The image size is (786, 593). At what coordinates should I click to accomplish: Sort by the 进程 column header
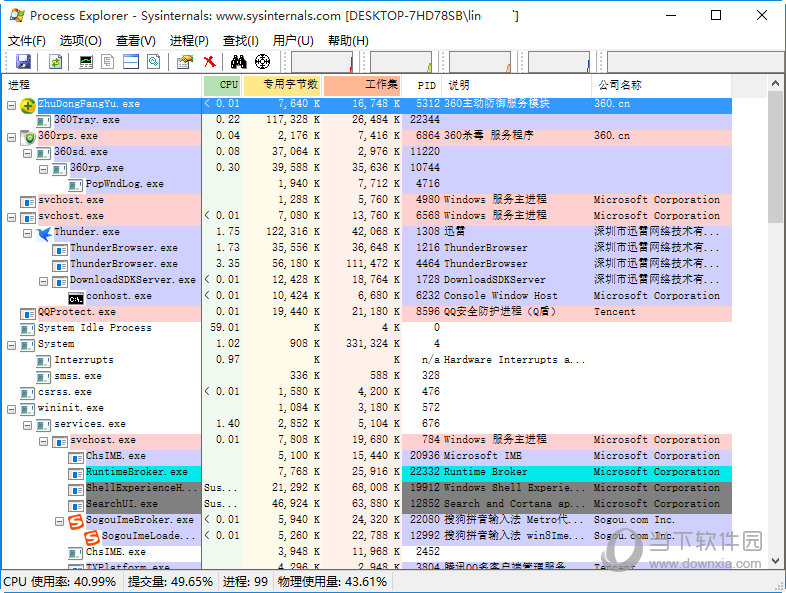[102, 85]
